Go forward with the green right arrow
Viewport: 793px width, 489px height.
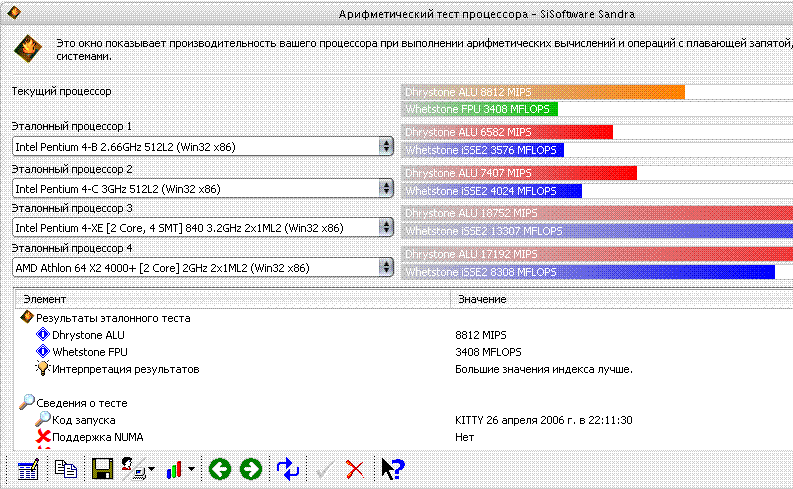(251, 469)
